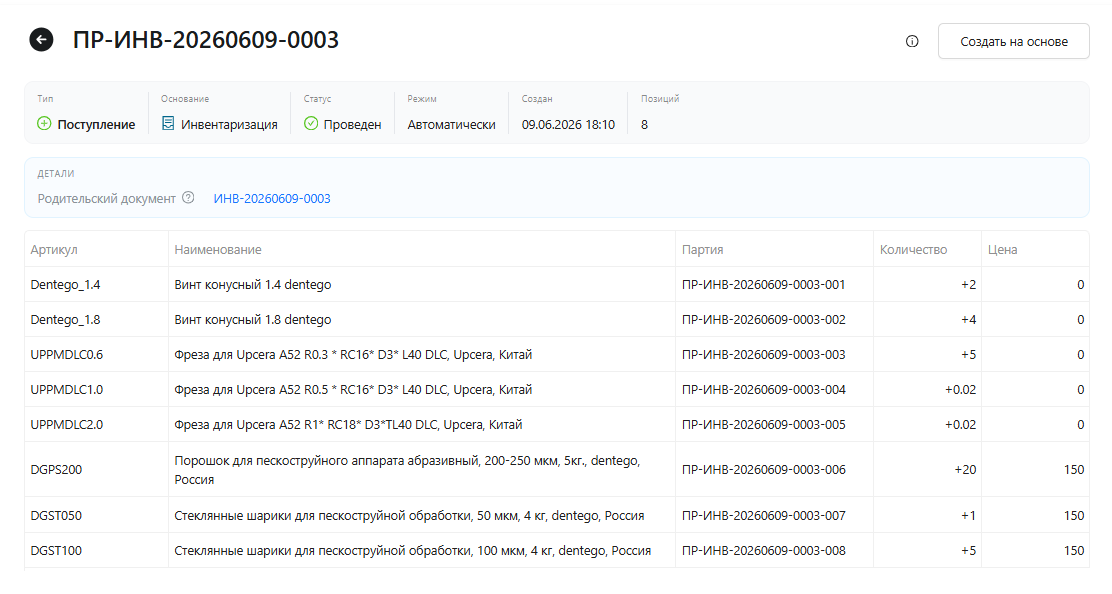The height and width of the screenshot is (594, 1112).
Task: Click the Порошок для пескоструйного аппарата name
Action: pos(407,470)
